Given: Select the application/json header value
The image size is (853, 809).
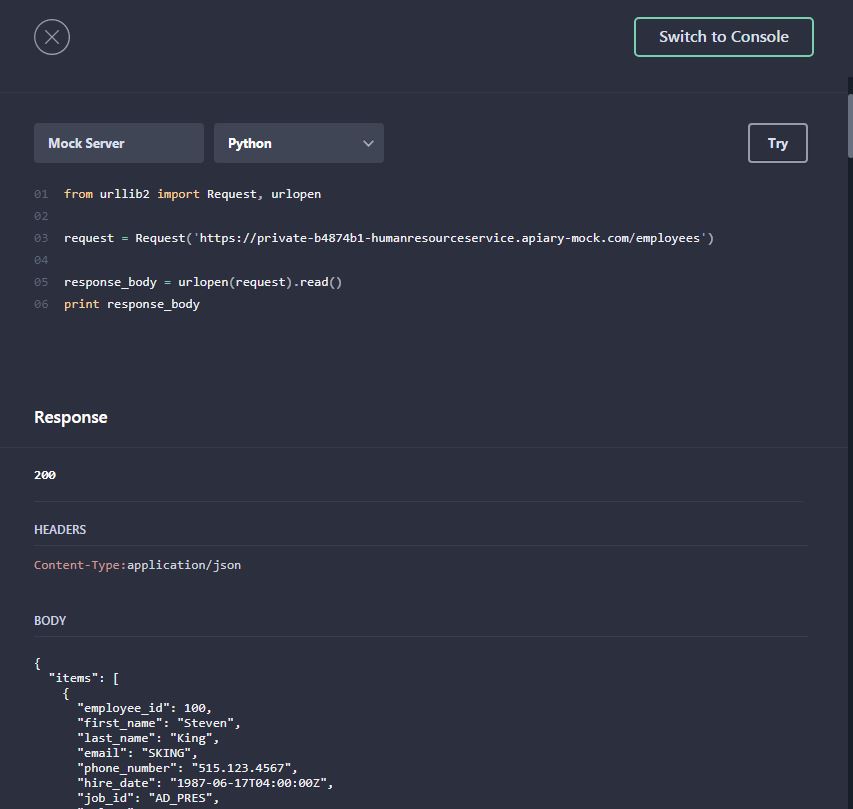Looking at the screenshot, I should coord(184,565).
